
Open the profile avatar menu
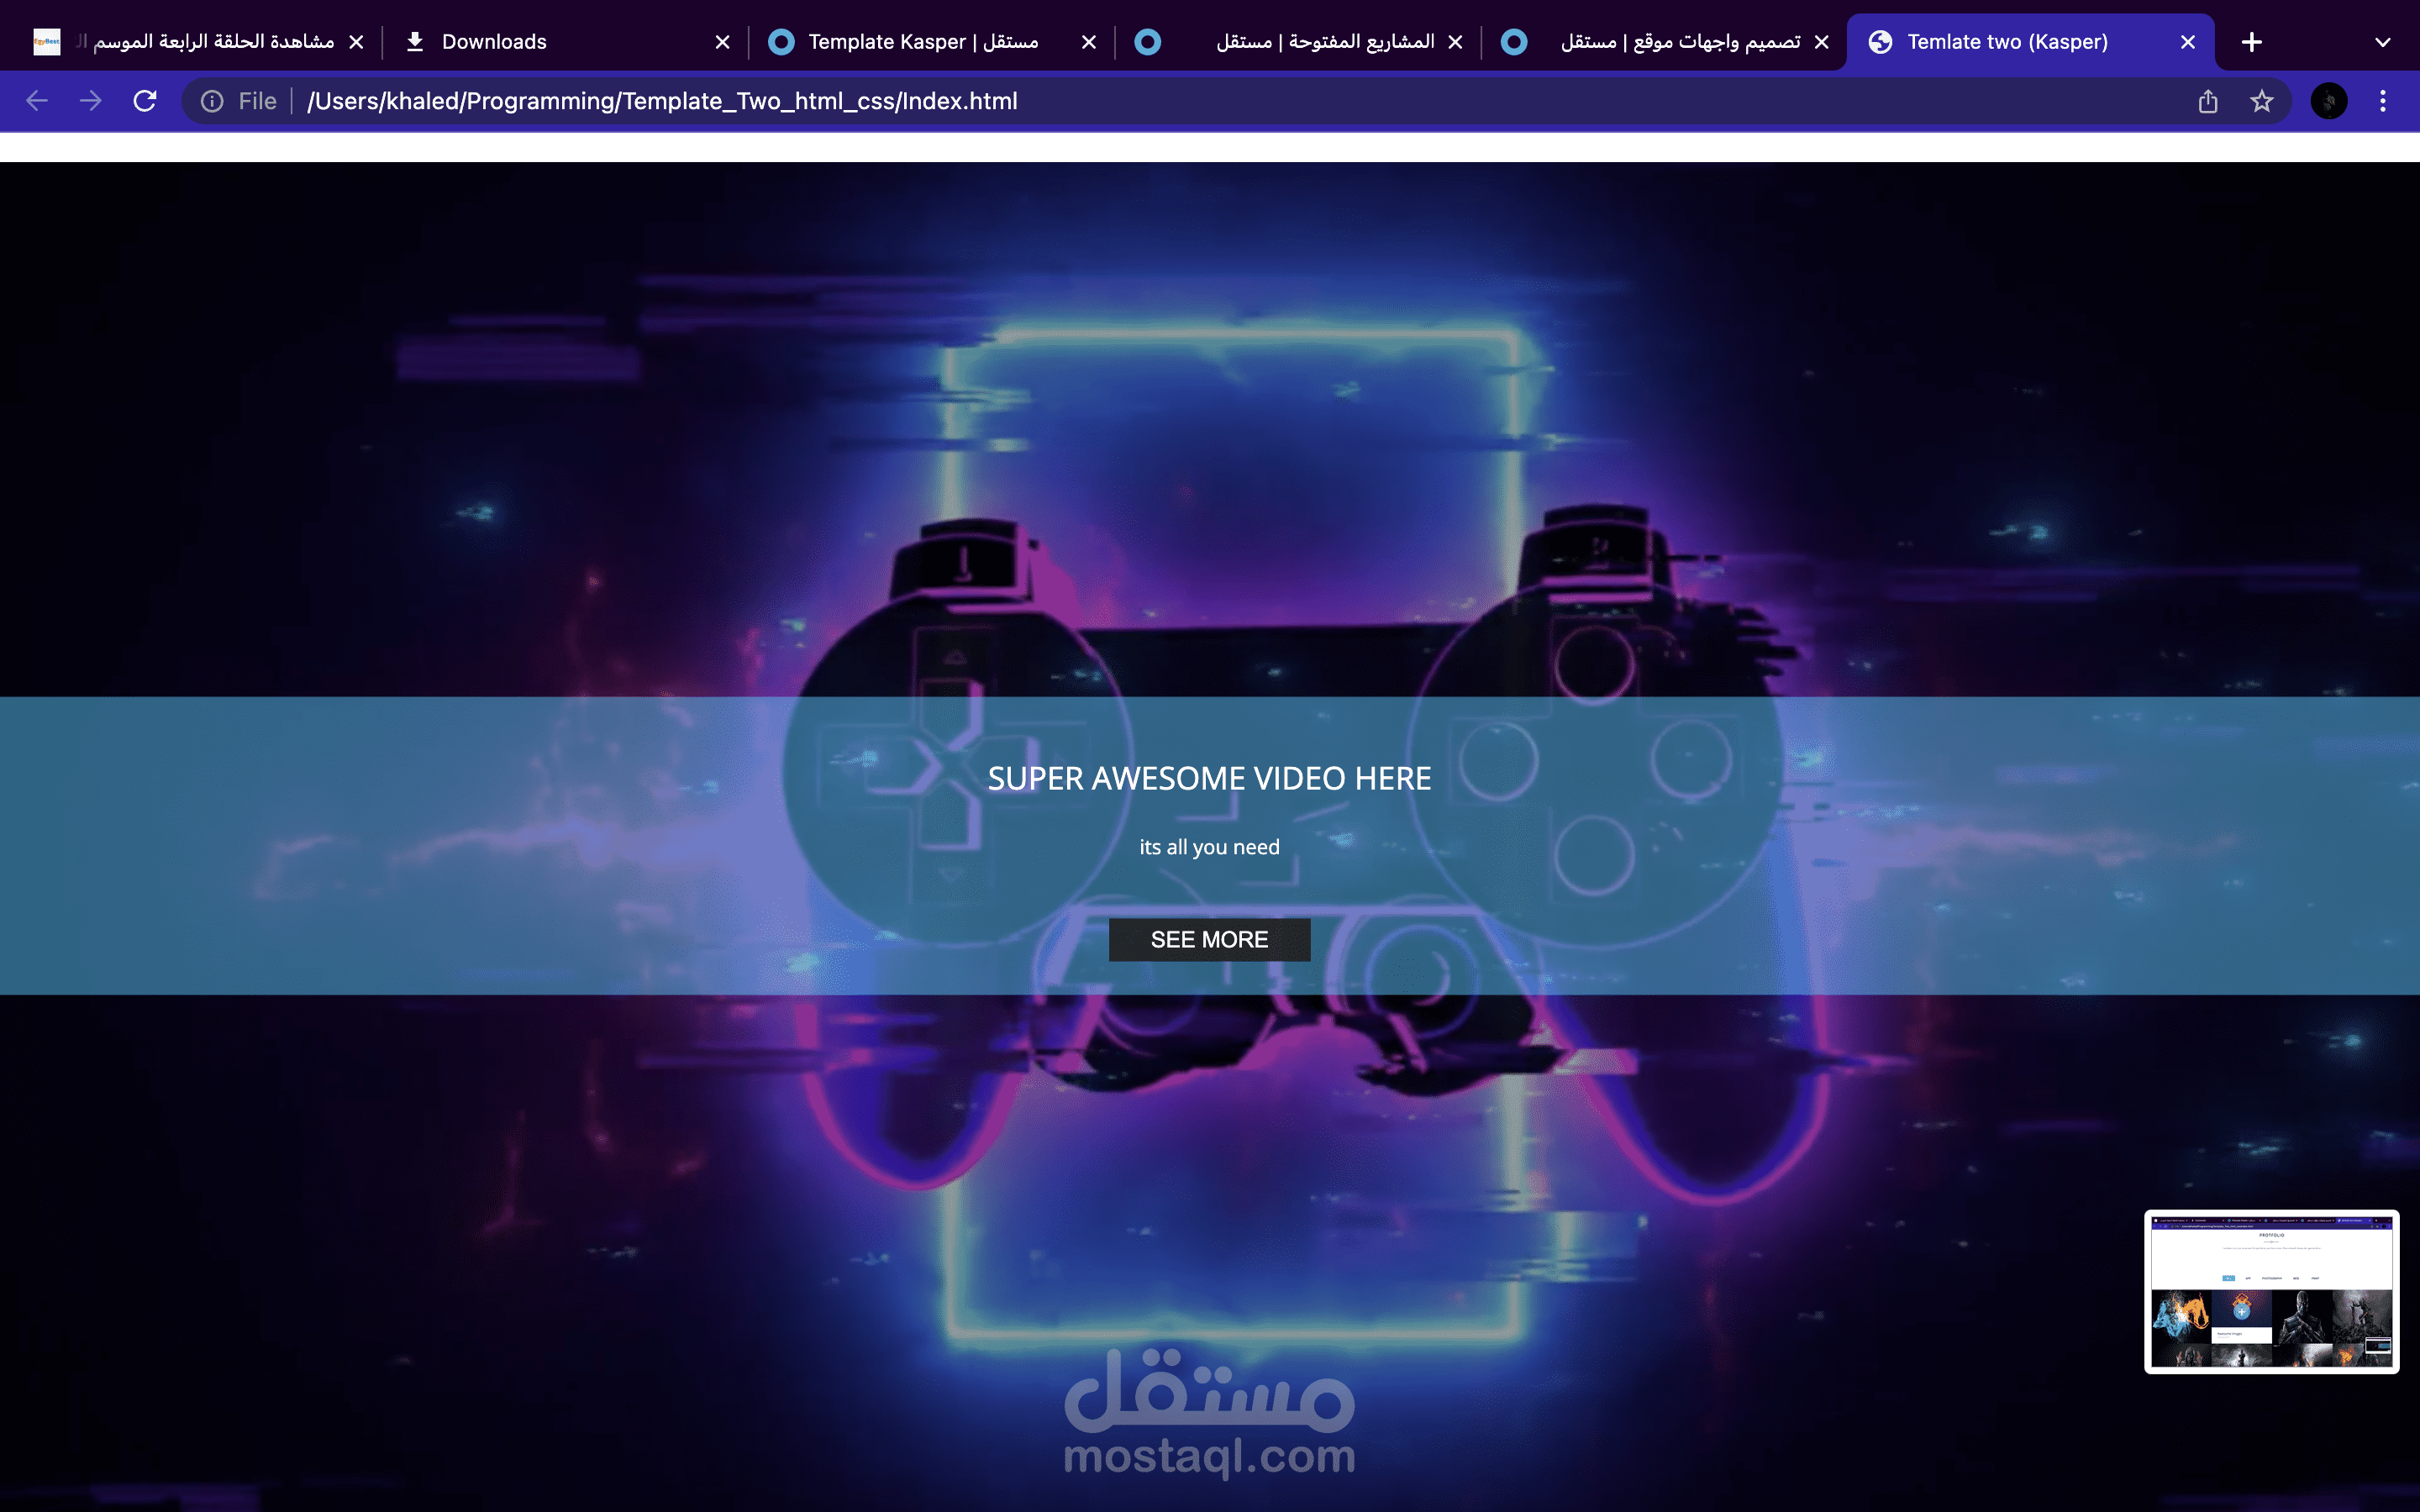(x=2329, y=101)
